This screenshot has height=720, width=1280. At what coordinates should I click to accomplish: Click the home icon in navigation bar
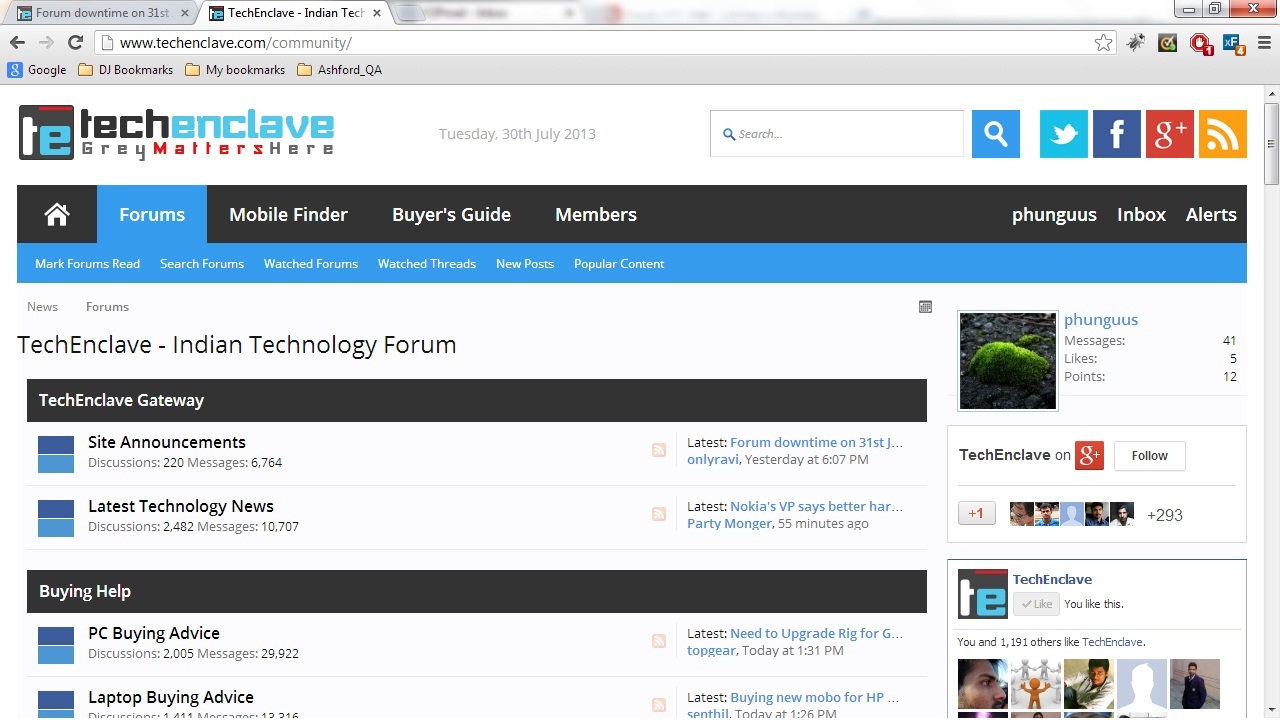pos(57,214)
